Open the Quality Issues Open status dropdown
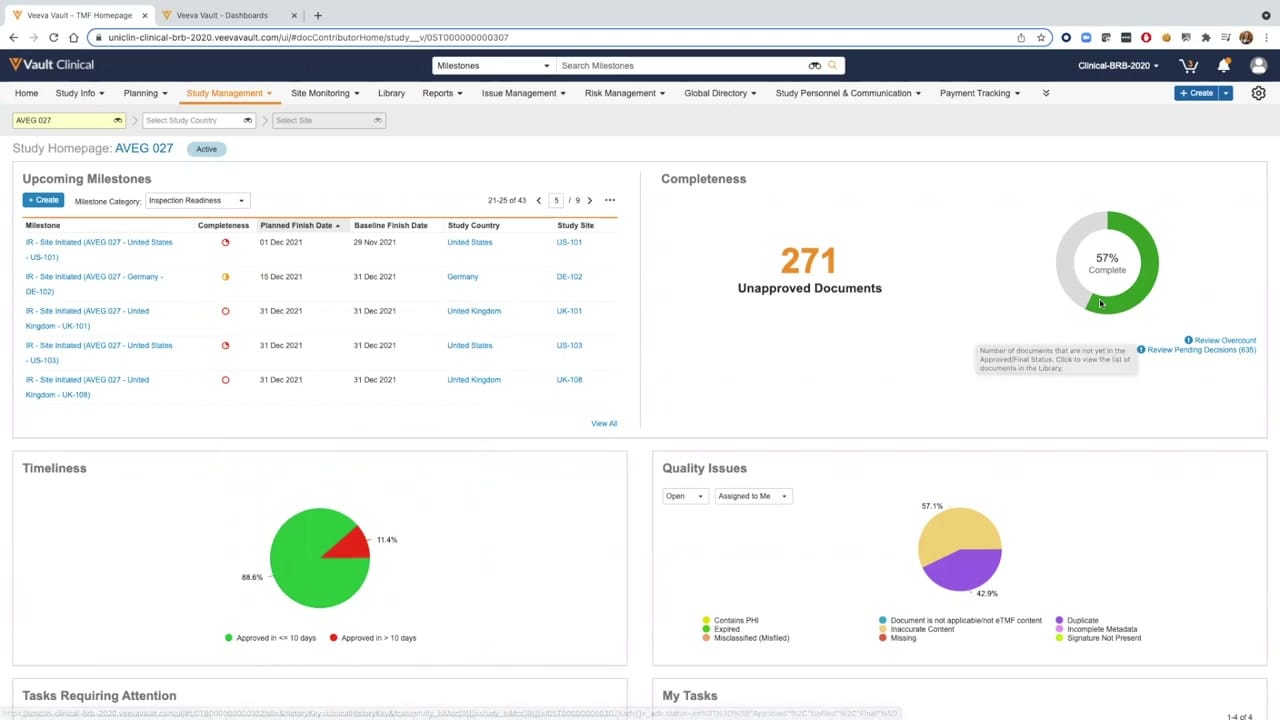Image resolution: width=1280 pixels, height=720 pixels. [685, 496]
